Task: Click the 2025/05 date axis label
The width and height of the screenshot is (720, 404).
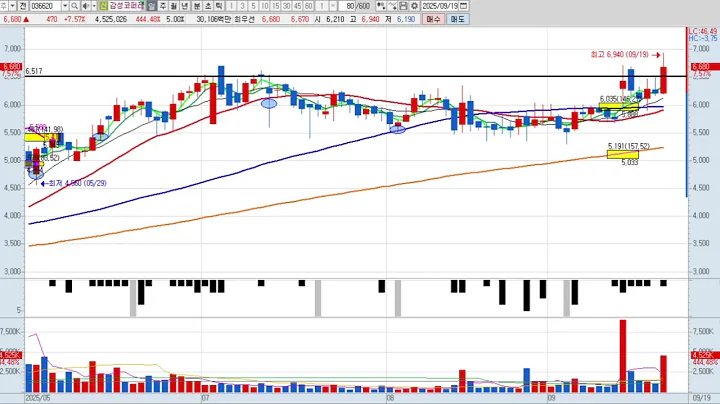Action: click(x=38, y=398)
